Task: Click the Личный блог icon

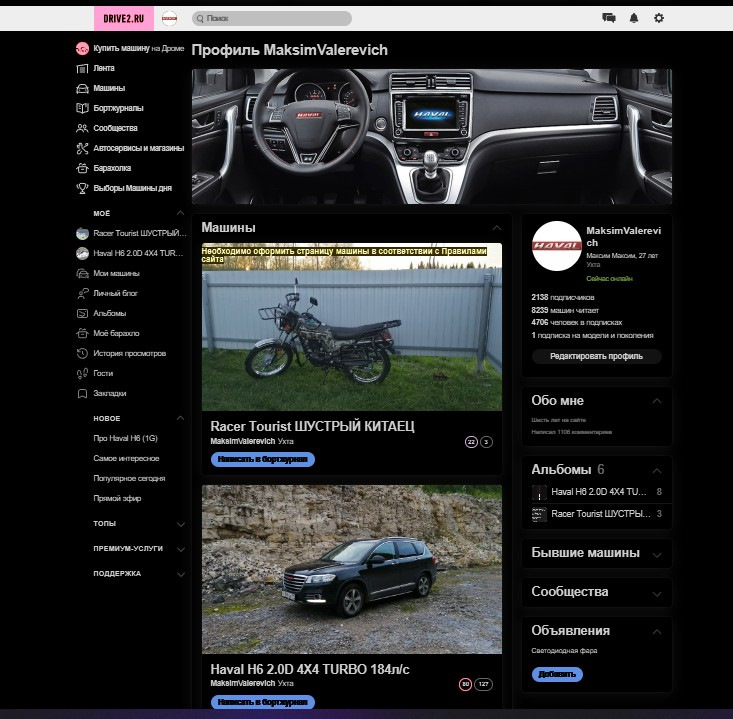Action: pyautogui.click(x=82, y=294)
